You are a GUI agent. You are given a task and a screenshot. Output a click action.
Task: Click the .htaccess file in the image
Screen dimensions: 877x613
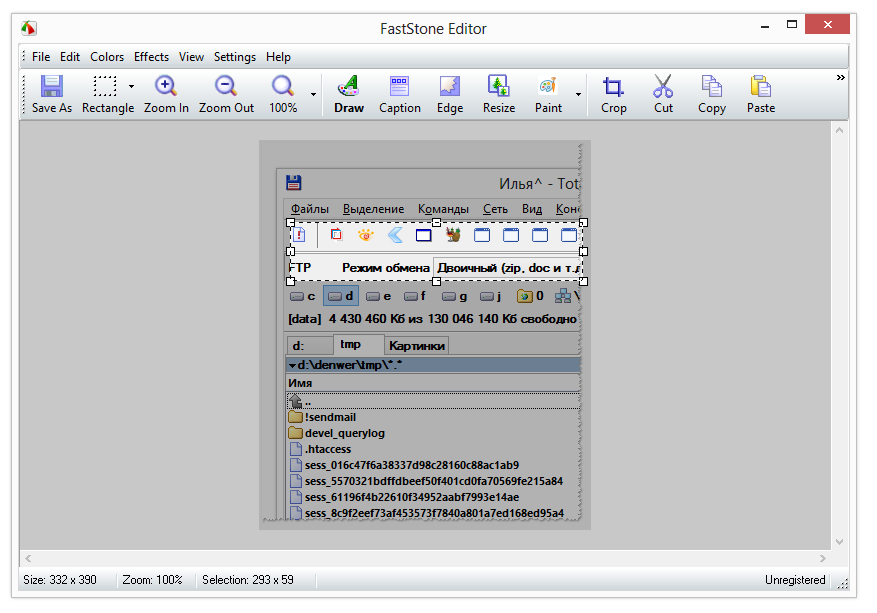[x=320, y=449]
